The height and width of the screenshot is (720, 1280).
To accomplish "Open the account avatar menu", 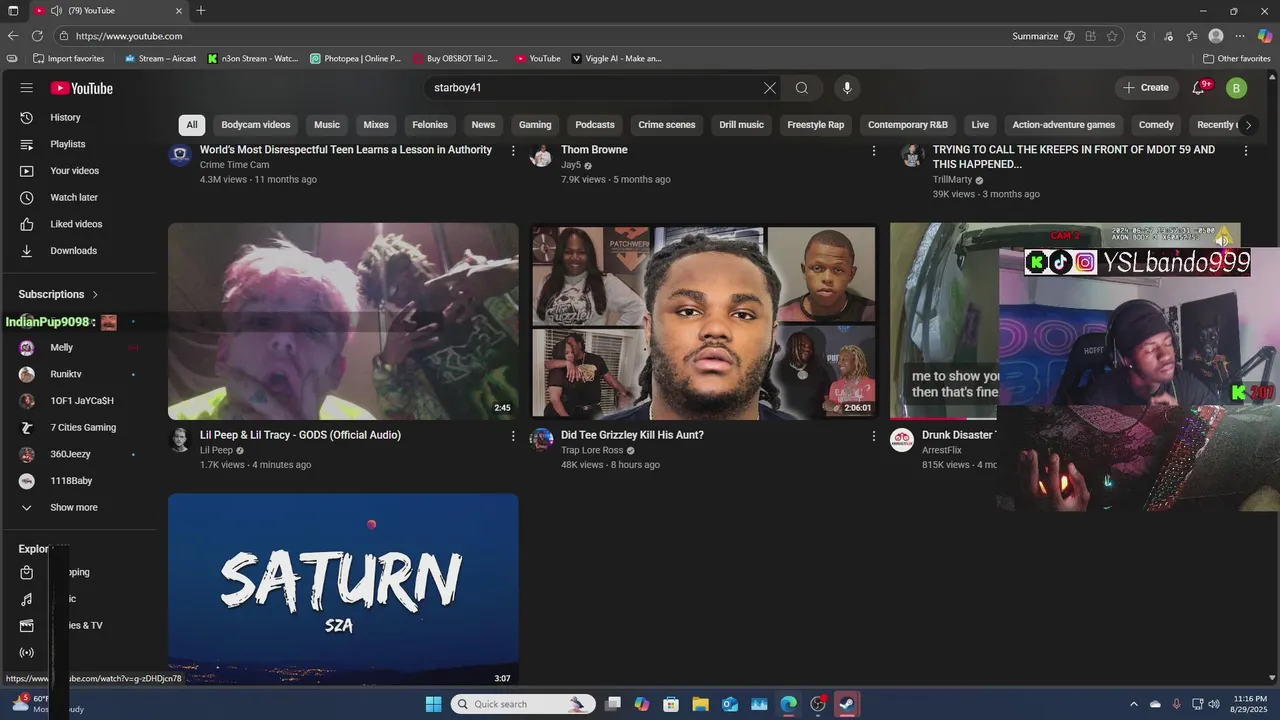I will click(1236, 88).
